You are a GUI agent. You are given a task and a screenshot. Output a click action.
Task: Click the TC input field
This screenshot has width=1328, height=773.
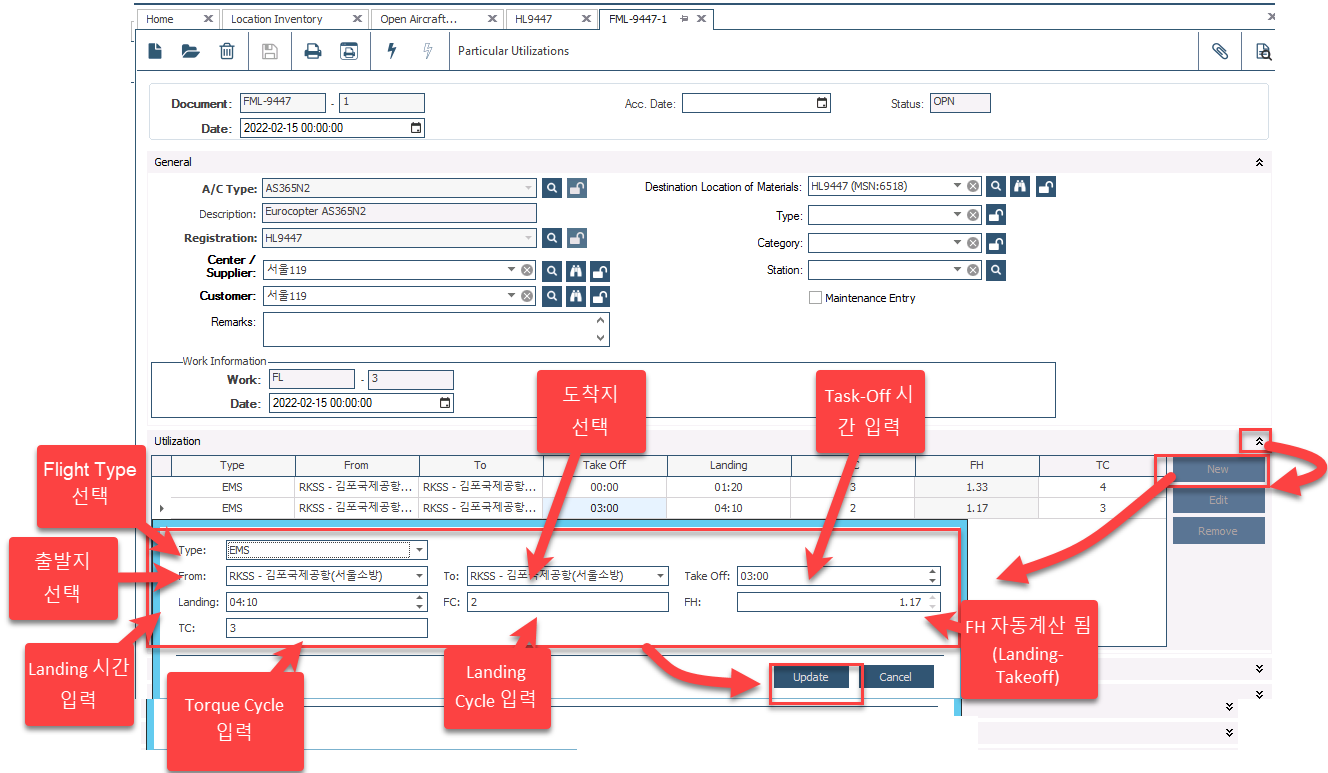(326, 628)
